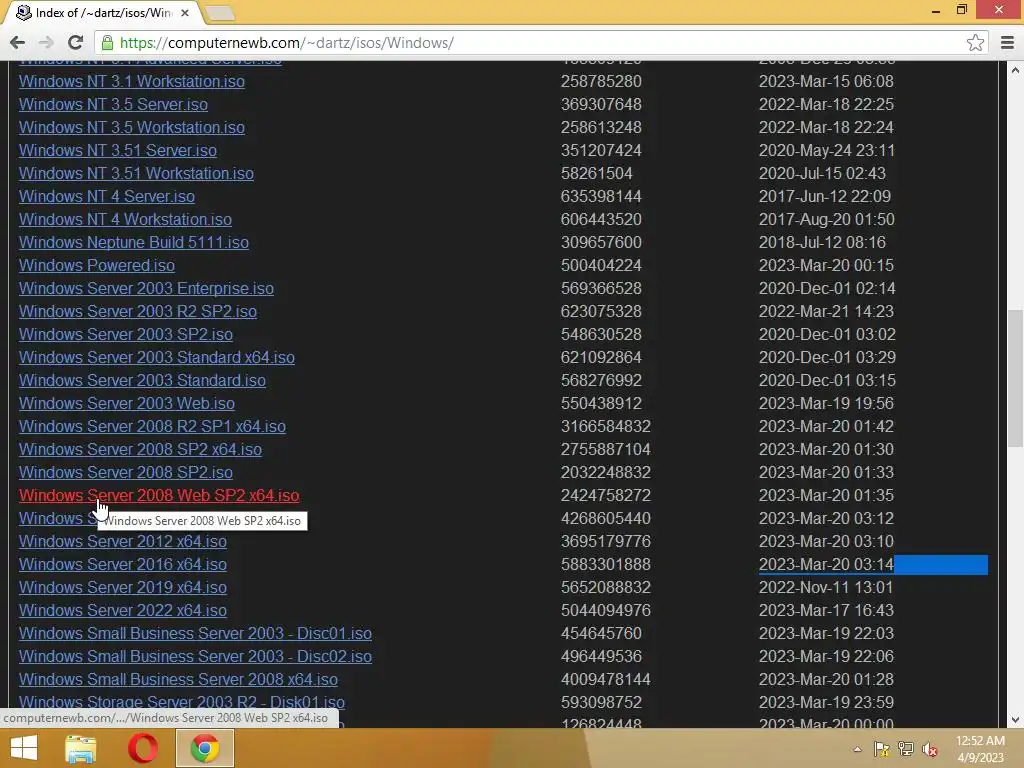Screen dimensions: 1024x768
Task: Open Windows NT 3.1 Workstation.iso link
Action: [132, 82]
